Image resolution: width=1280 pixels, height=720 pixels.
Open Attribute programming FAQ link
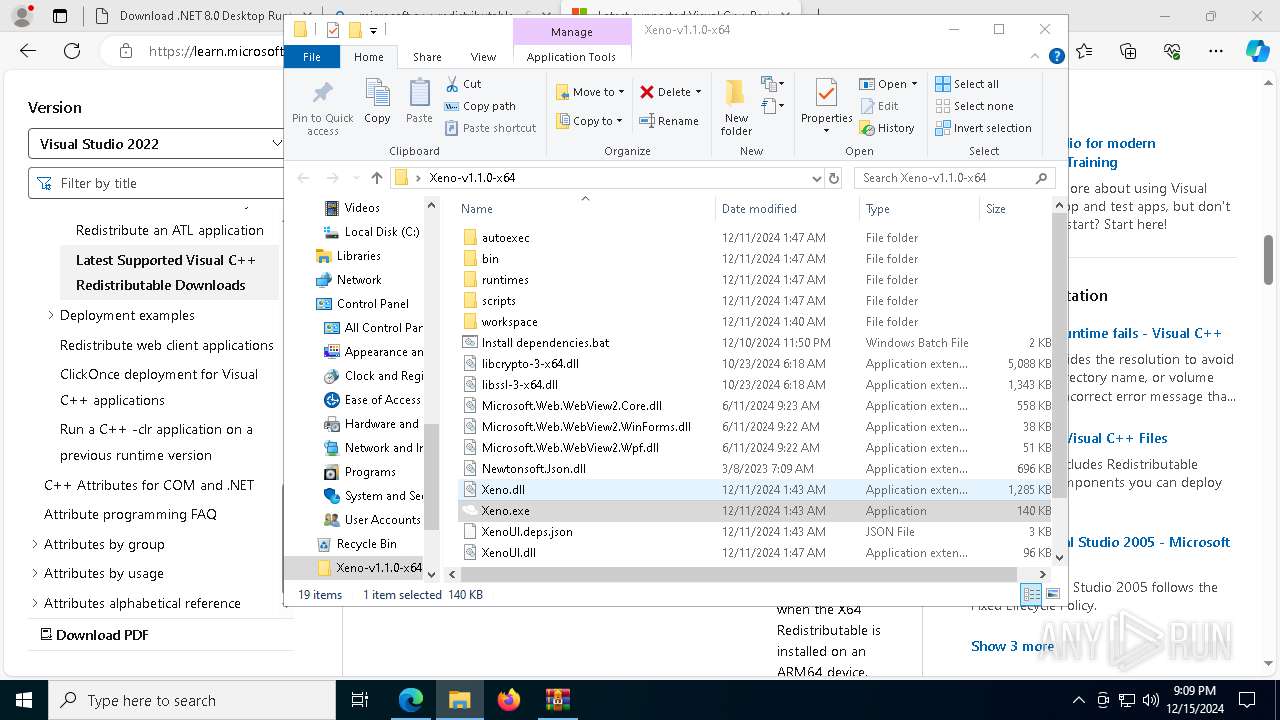[x=130, y=514]
